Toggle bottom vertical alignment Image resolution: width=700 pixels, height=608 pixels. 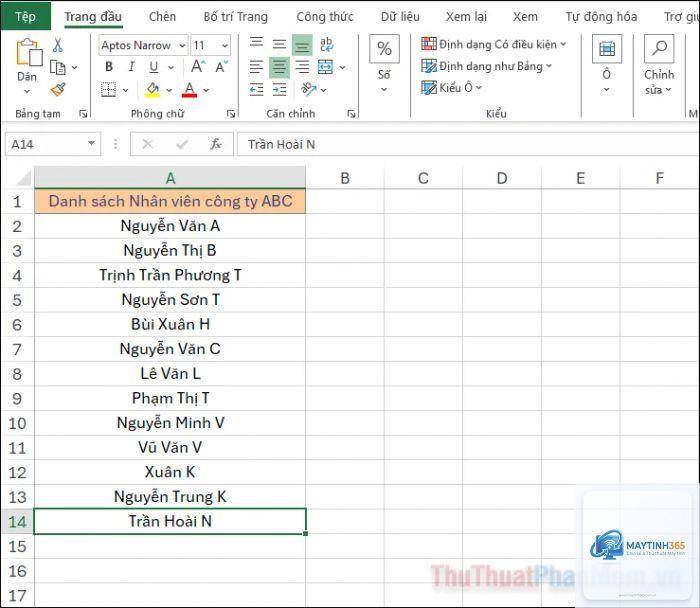(x=302, y=45)
